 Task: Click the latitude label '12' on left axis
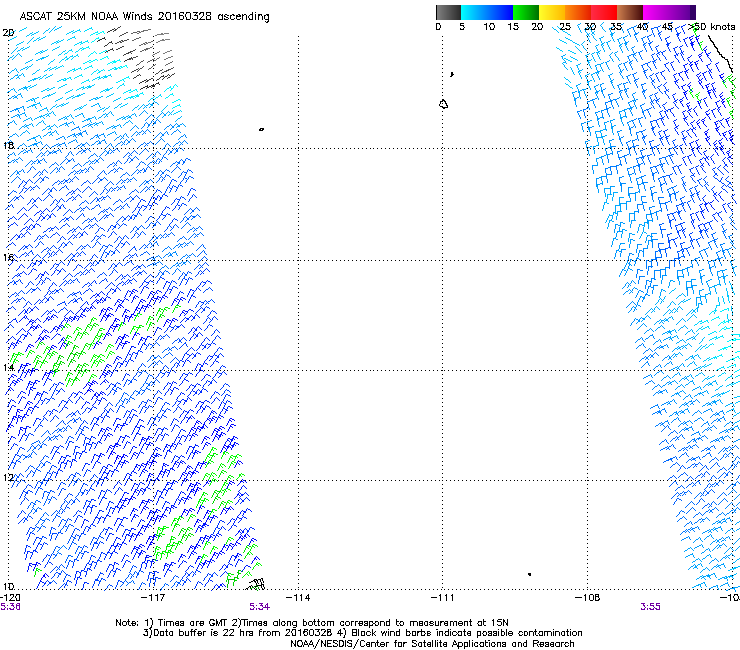[x=8, y=478]
